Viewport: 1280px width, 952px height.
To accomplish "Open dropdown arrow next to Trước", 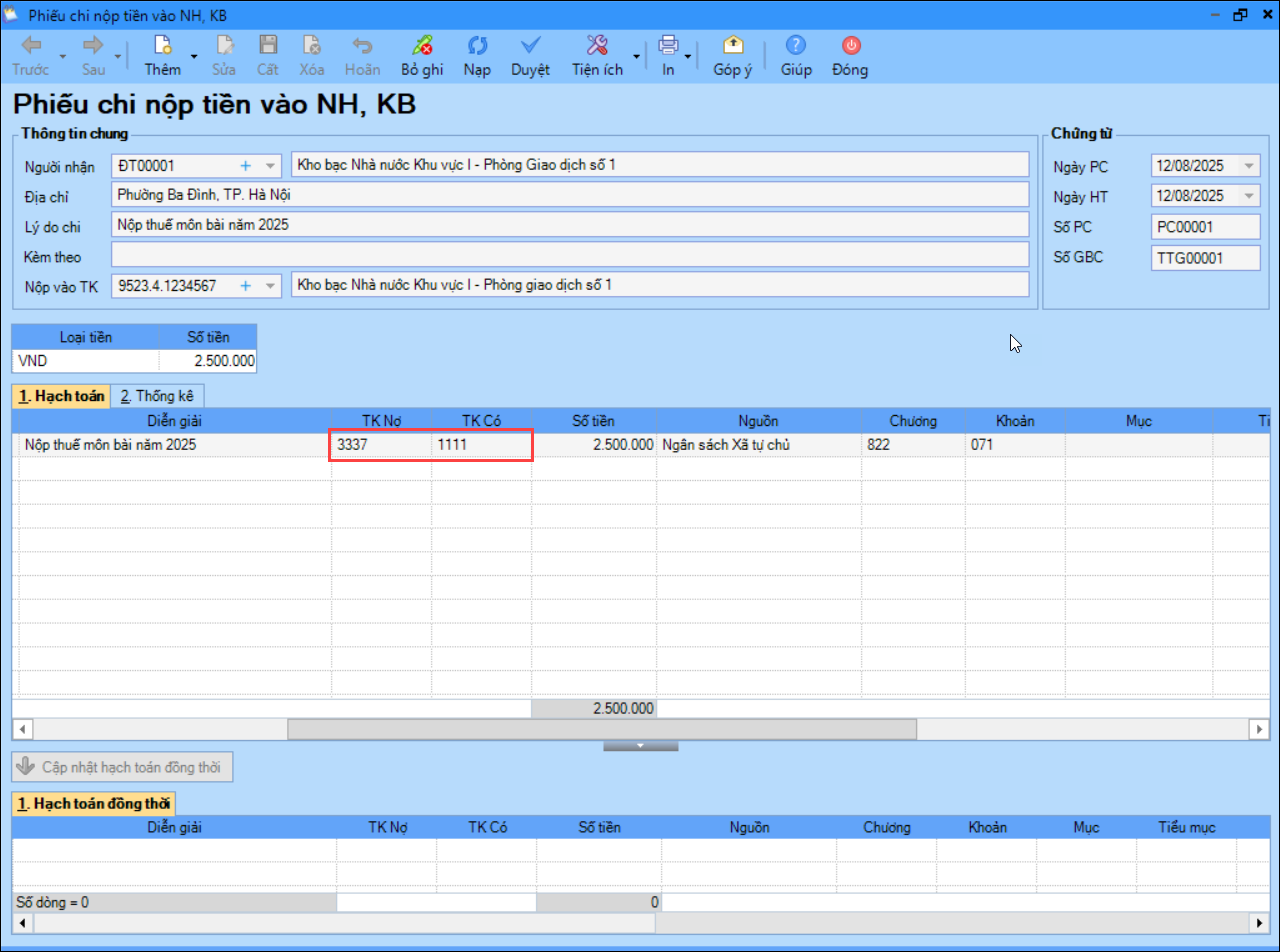I will pyautogui.click(x=63, y=56).
